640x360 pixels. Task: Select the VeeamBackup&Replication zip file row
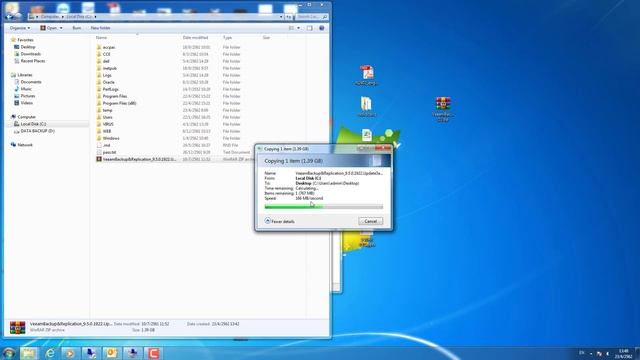(x=176, y=159)
